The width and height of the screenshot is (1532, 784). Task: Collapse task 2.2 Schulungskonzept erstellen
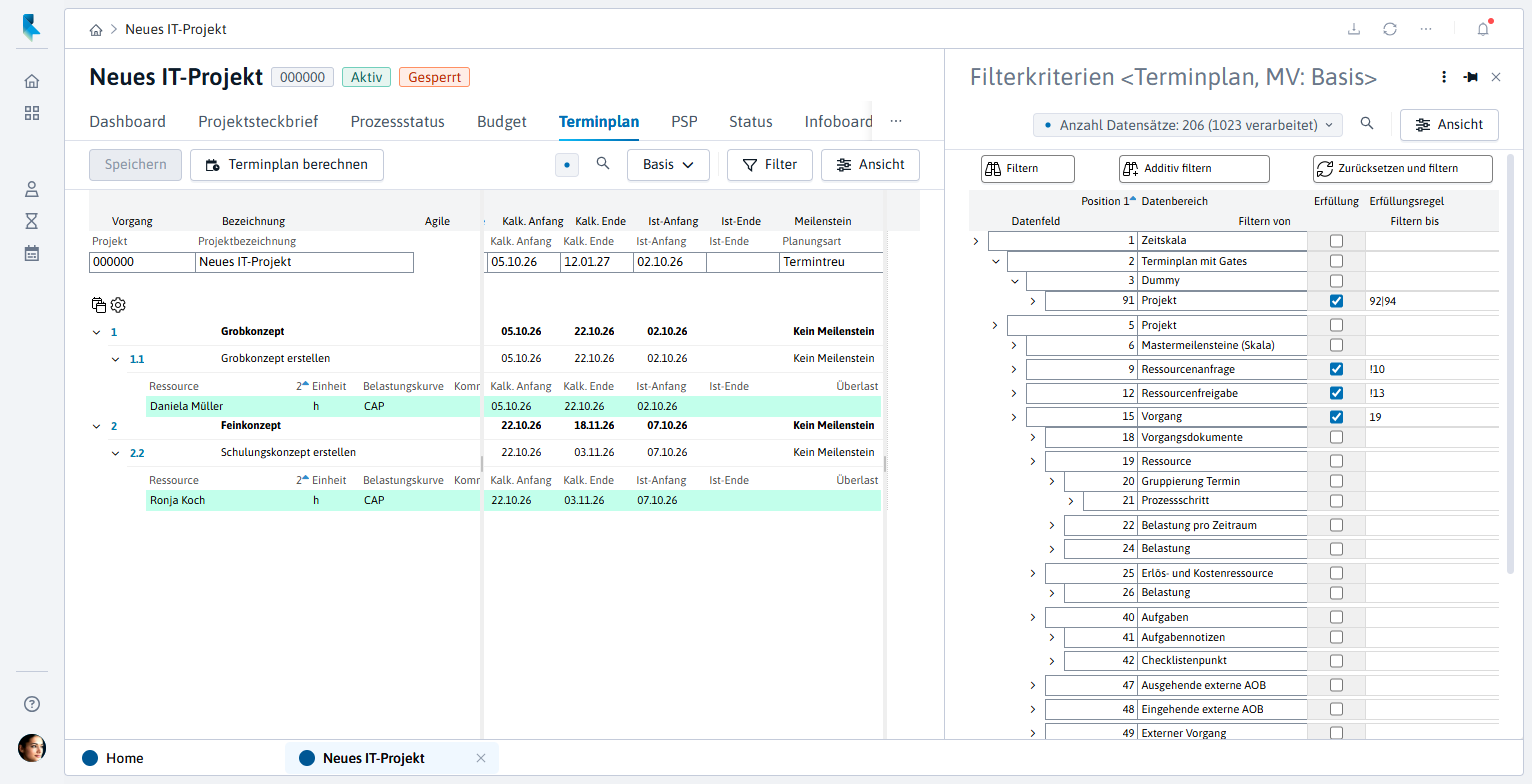(115, 453)
